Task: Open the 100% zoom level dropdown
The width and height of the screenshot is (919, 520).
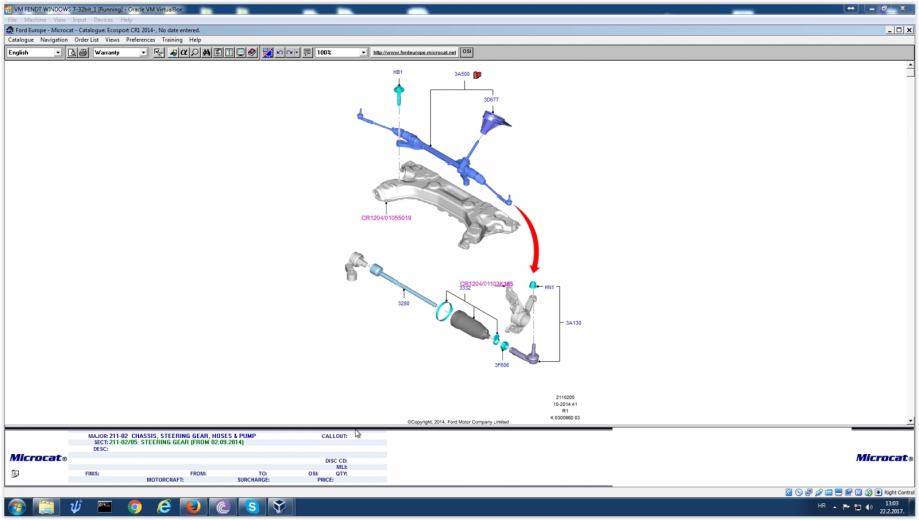Action: coord(341,52)
